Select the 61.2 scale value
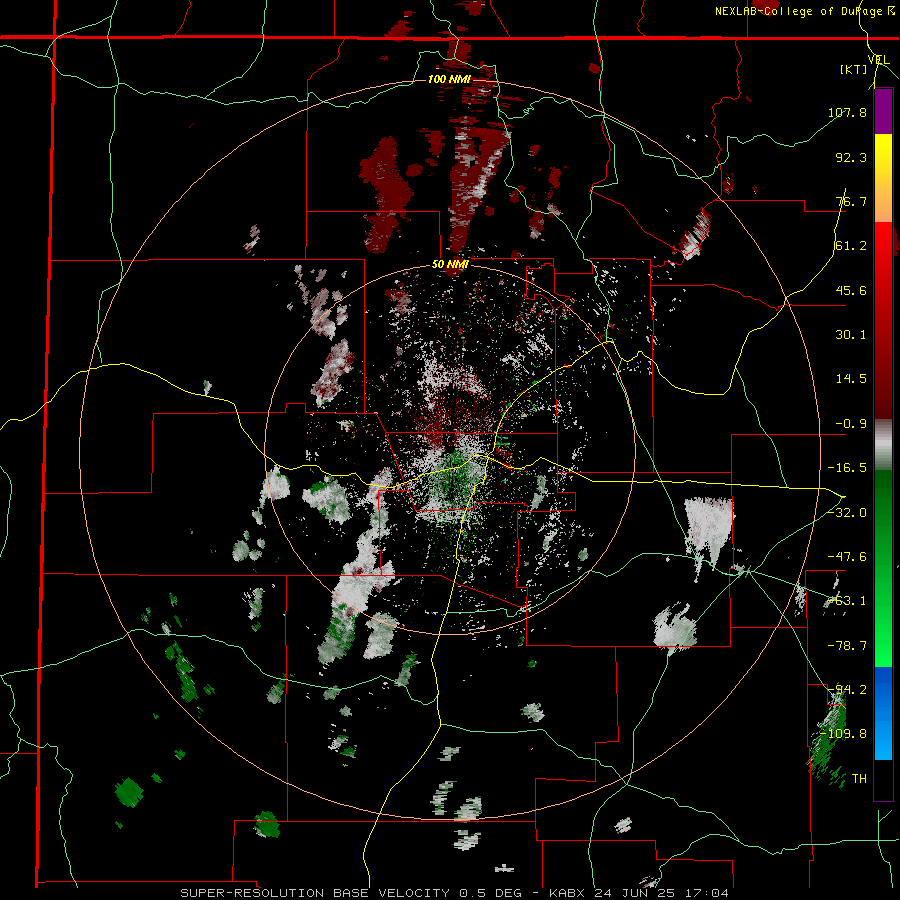Image resolution: width=900 pixels, height=900 pixels. click(x=851, y=246)
